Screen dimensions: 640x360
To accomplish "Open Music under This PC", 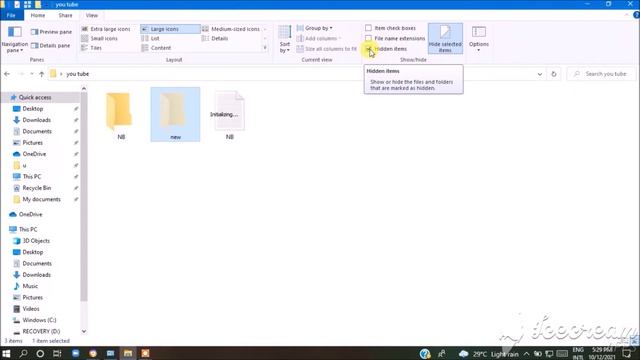I will click(x=30, y=286).
